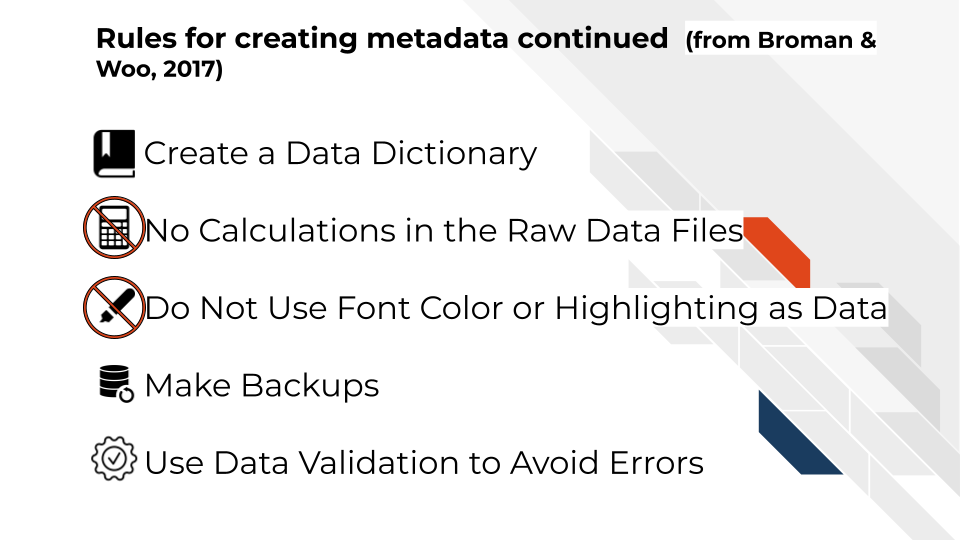This screenshot has width=960, height=540.
Task: Select the crossed-out calculator icon
Action: click(113, 230)
